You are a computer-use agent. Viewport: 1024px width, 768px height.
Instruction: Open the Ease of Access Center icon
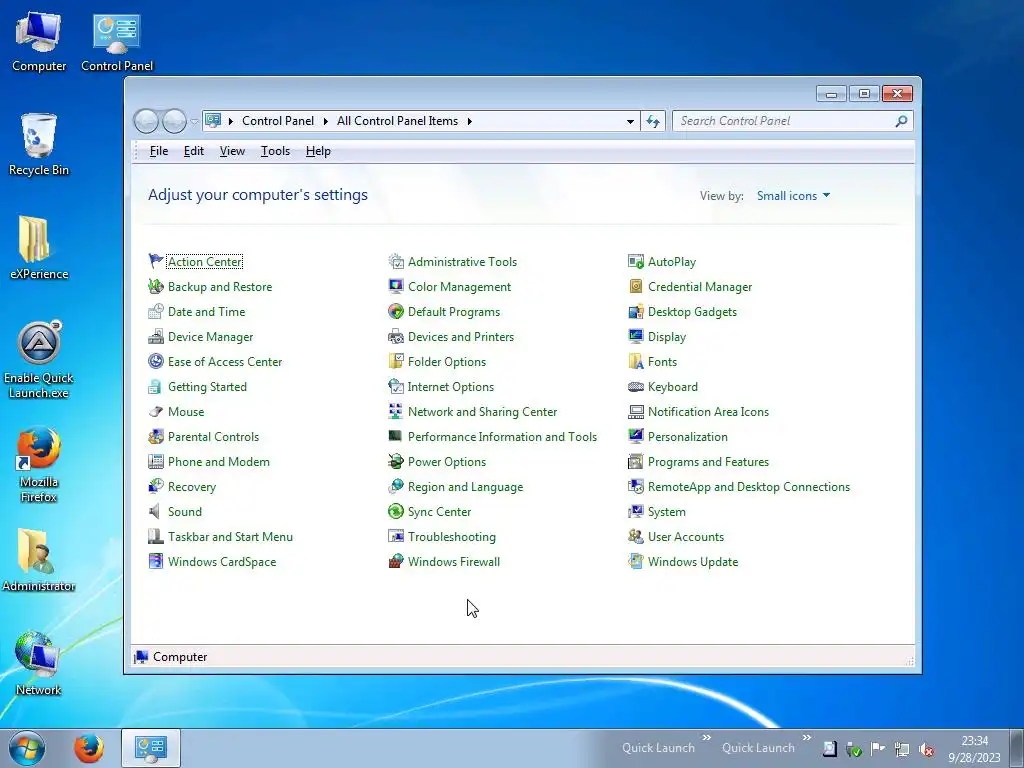(155, 361)
